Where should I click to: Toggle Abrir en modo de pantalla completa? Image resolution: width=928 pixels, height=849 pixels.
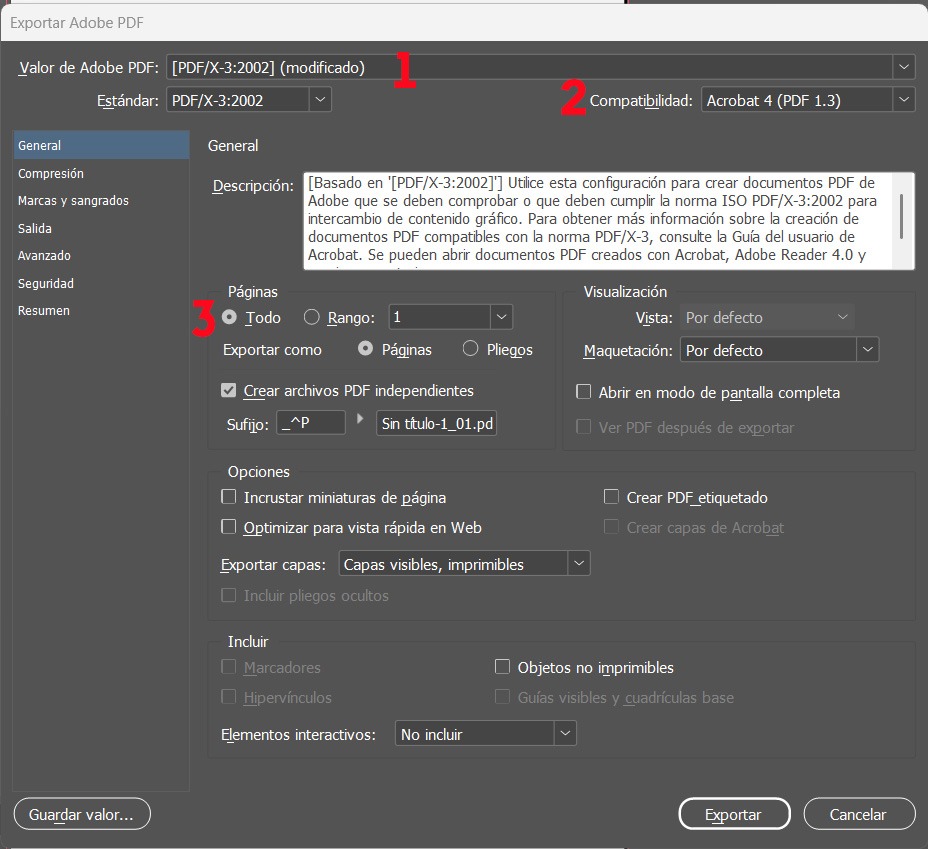coord(585,393)
